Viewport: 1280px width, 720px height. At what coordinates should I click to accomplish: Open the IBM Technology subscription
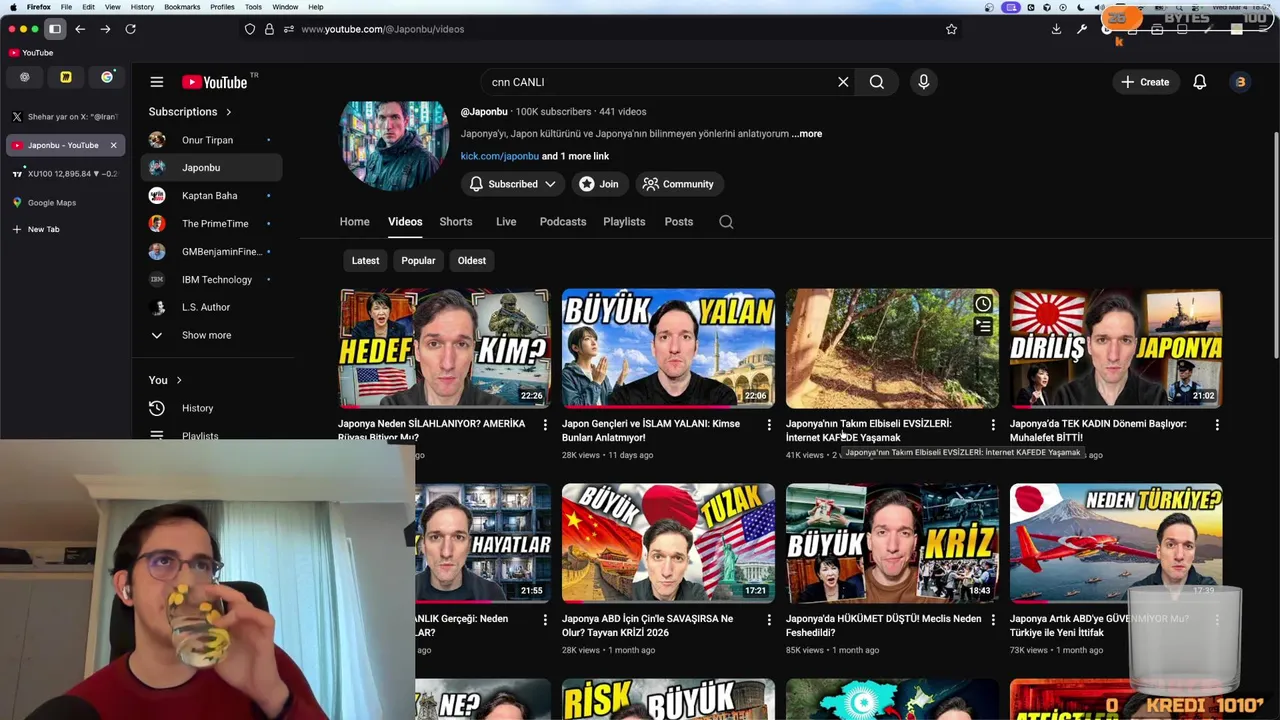click(216, 280)
